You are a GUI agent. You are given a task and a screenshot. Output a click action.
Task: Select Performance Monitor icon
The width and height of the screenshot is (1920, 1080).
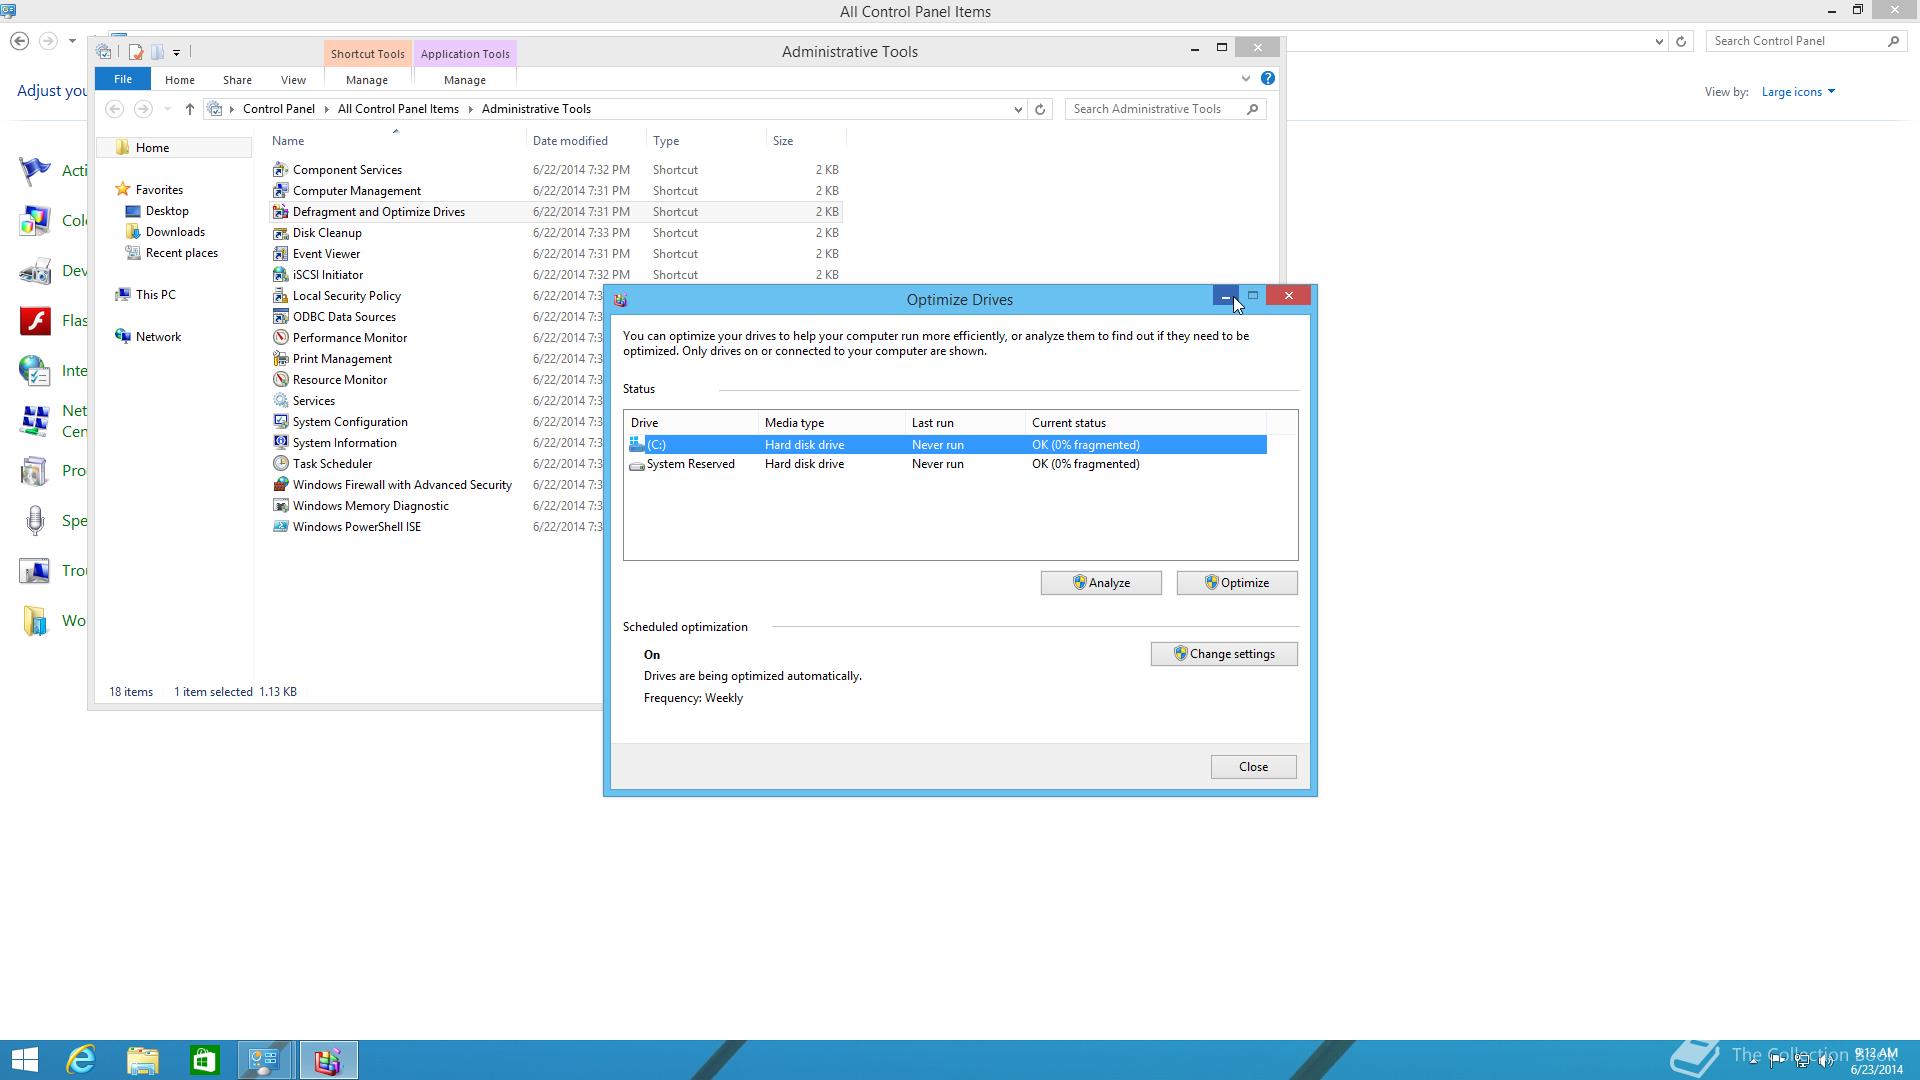tap(281, 338)
